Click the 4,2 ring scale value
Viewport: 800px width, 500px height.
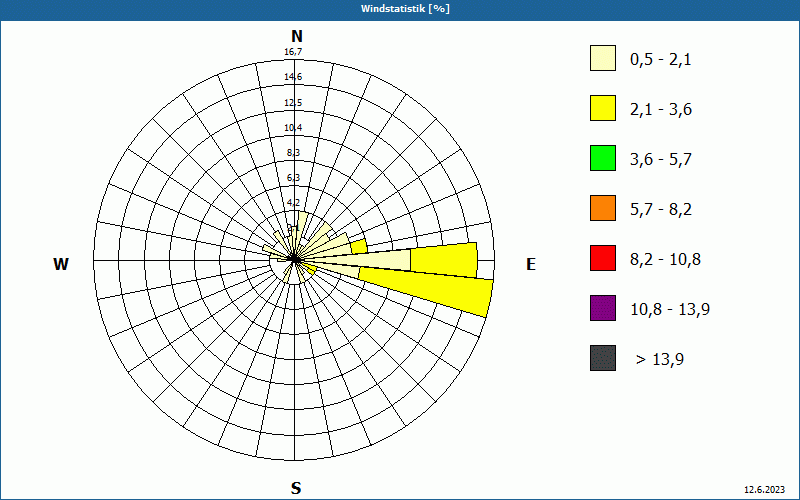click(x=293, y=203)
